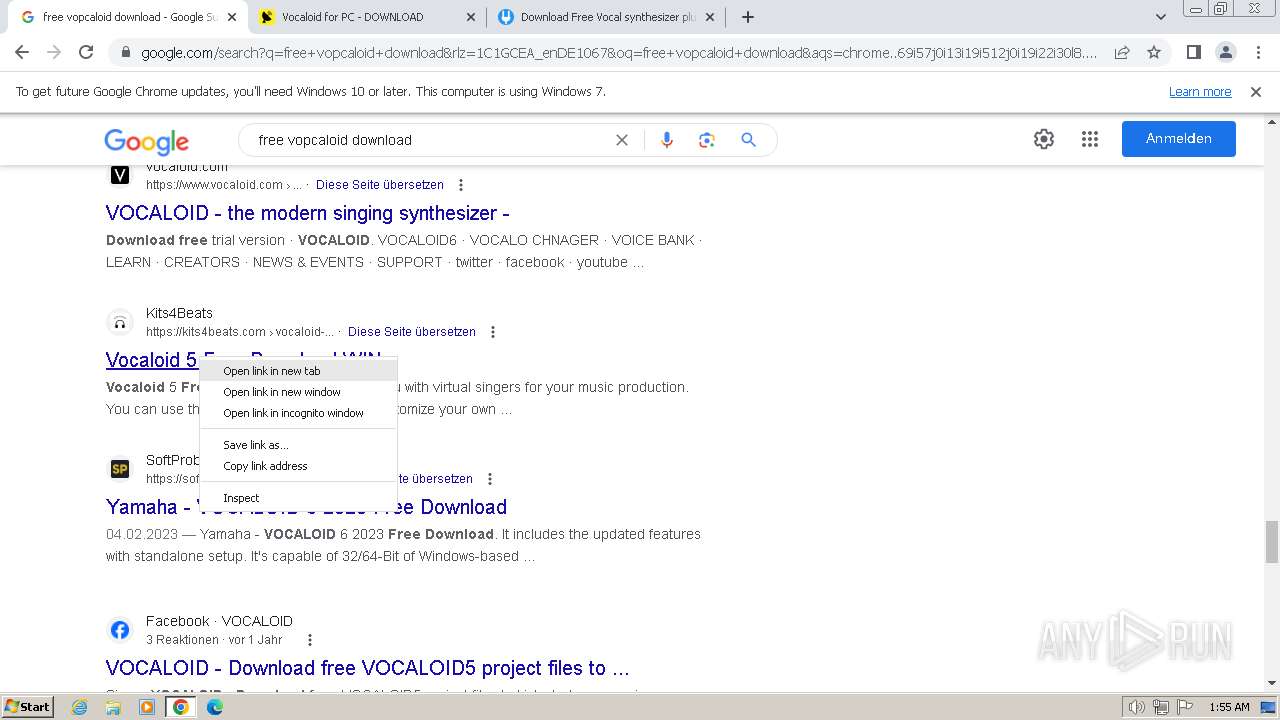
Task: Choose 'Open link in new window'
Action: tap(298, 392)
